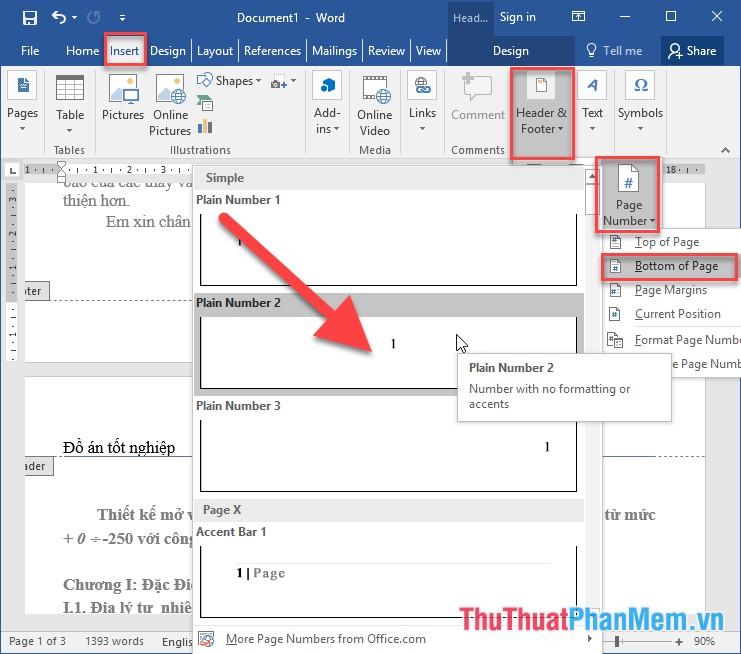Click the 1393 words count

click(114, 641)
